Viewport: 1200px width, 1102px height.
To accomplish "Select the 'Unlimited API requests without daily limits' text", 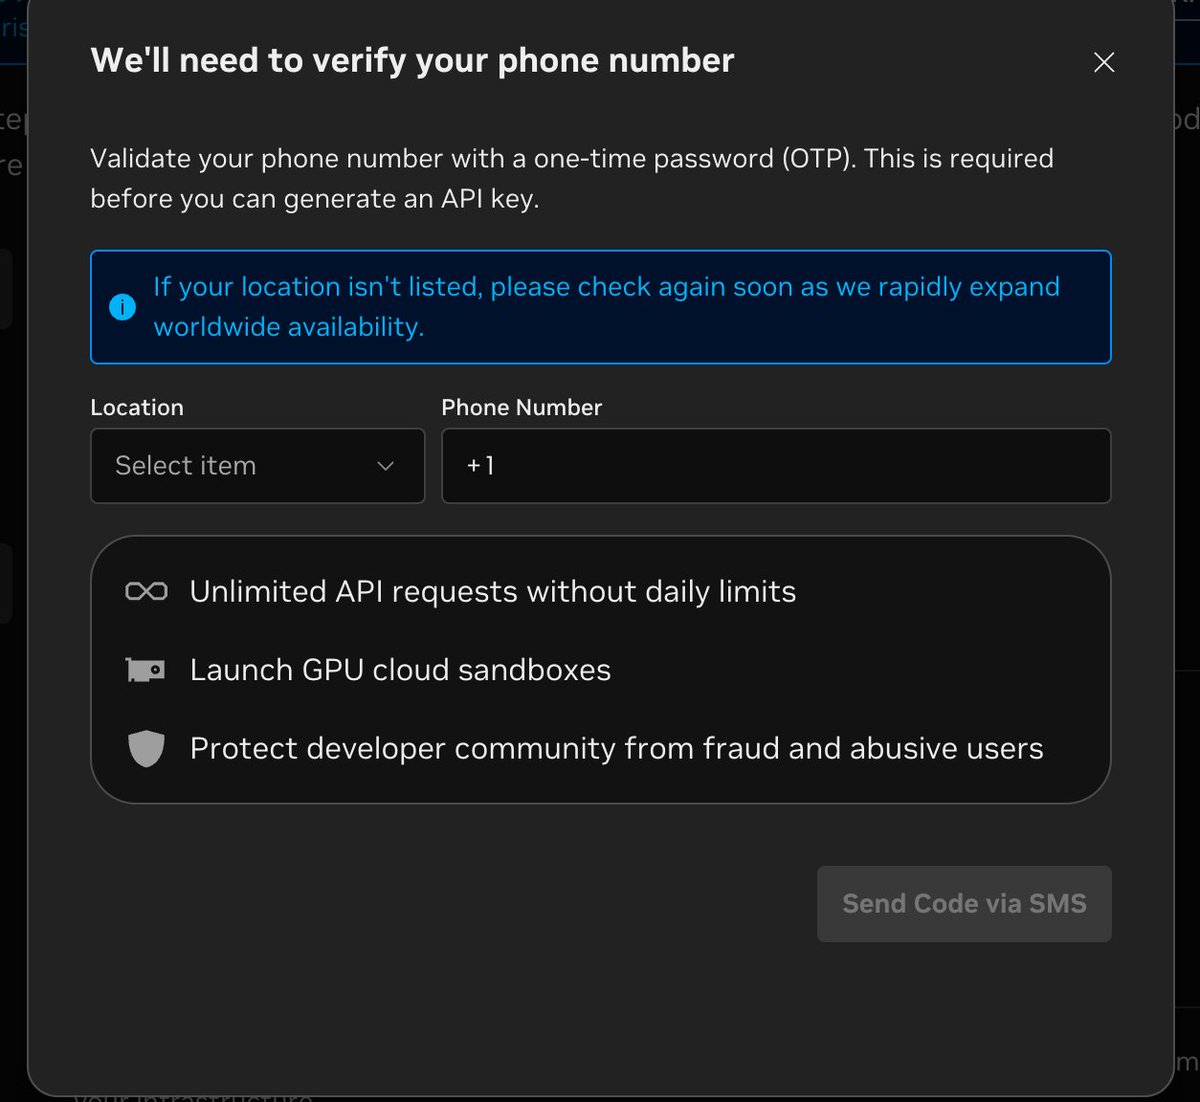I will (493, 592).
